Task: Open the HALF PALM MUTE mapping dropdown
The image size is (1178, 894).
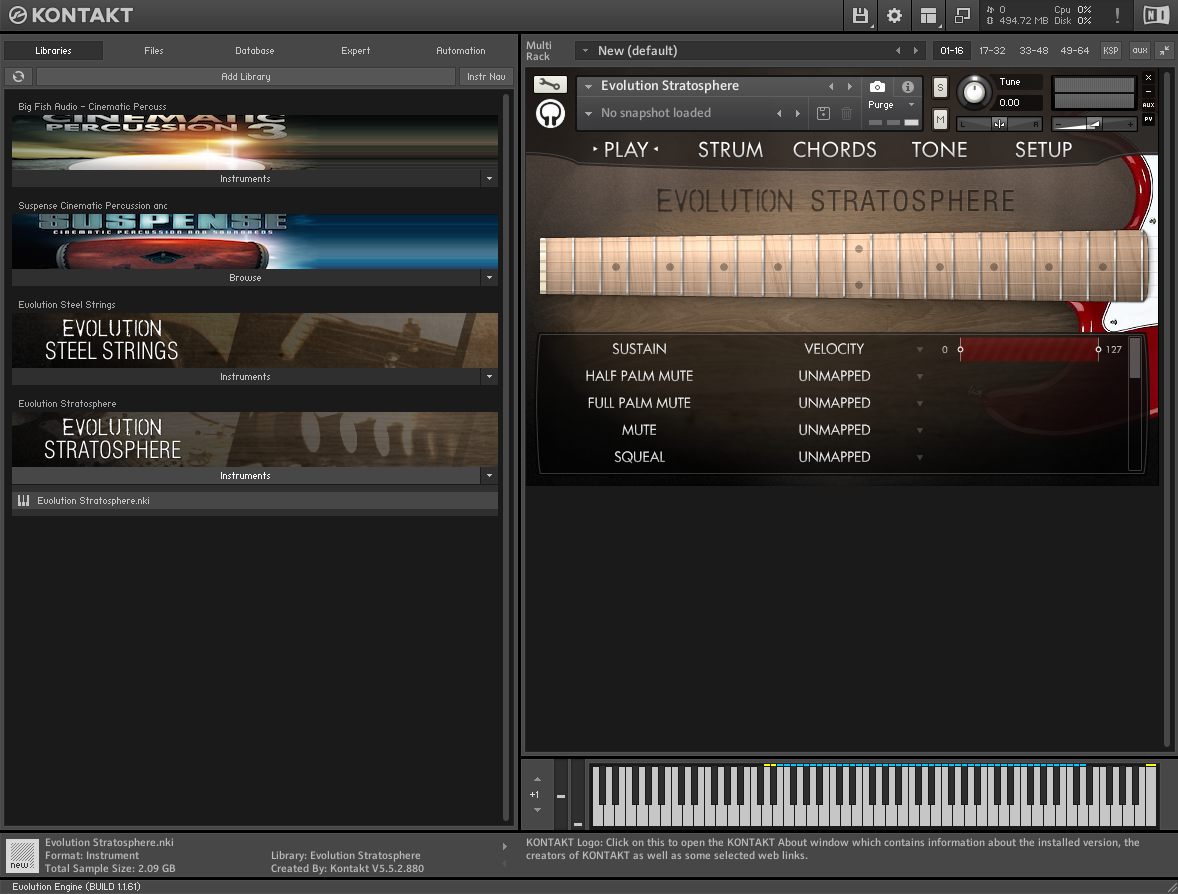Action: (920, 376)
